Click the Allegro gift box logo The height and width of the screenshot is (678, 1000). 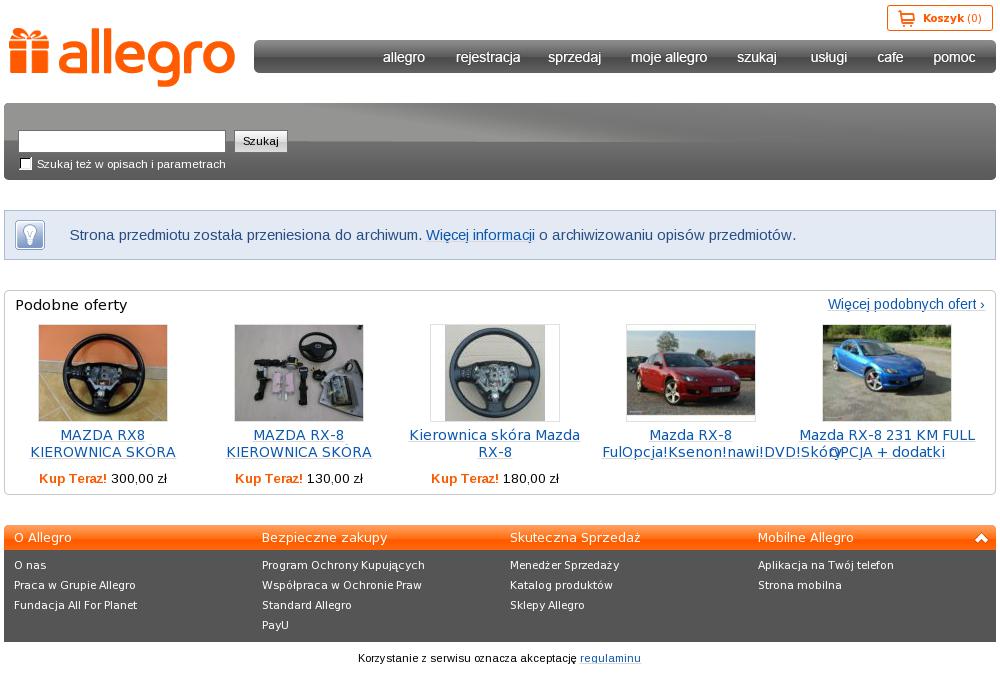[x=29, y=52]
